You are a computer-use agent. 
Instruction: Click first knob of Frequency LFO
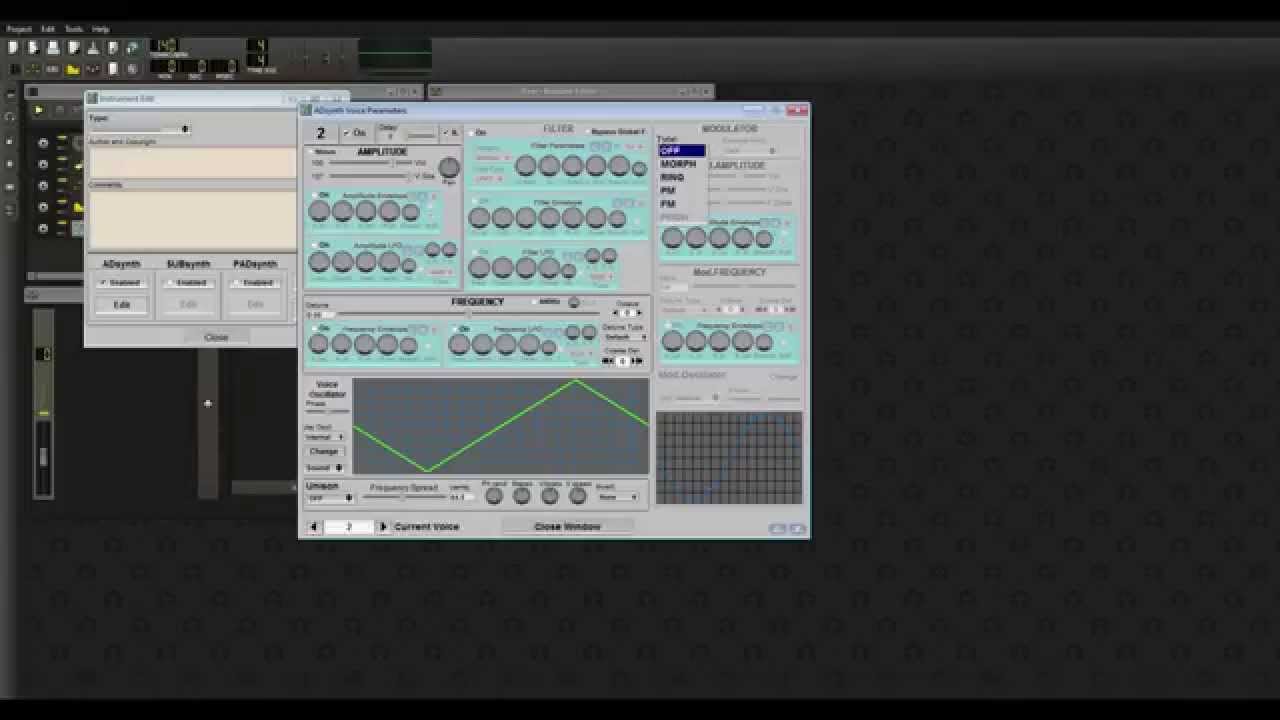459,345
